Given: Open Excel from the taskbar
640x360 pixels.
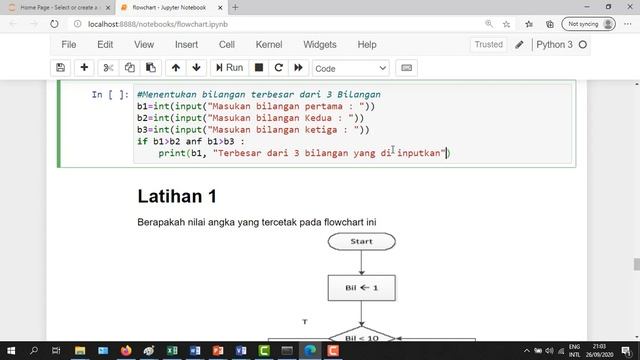Looking at the screenshot, I should 172,351.
